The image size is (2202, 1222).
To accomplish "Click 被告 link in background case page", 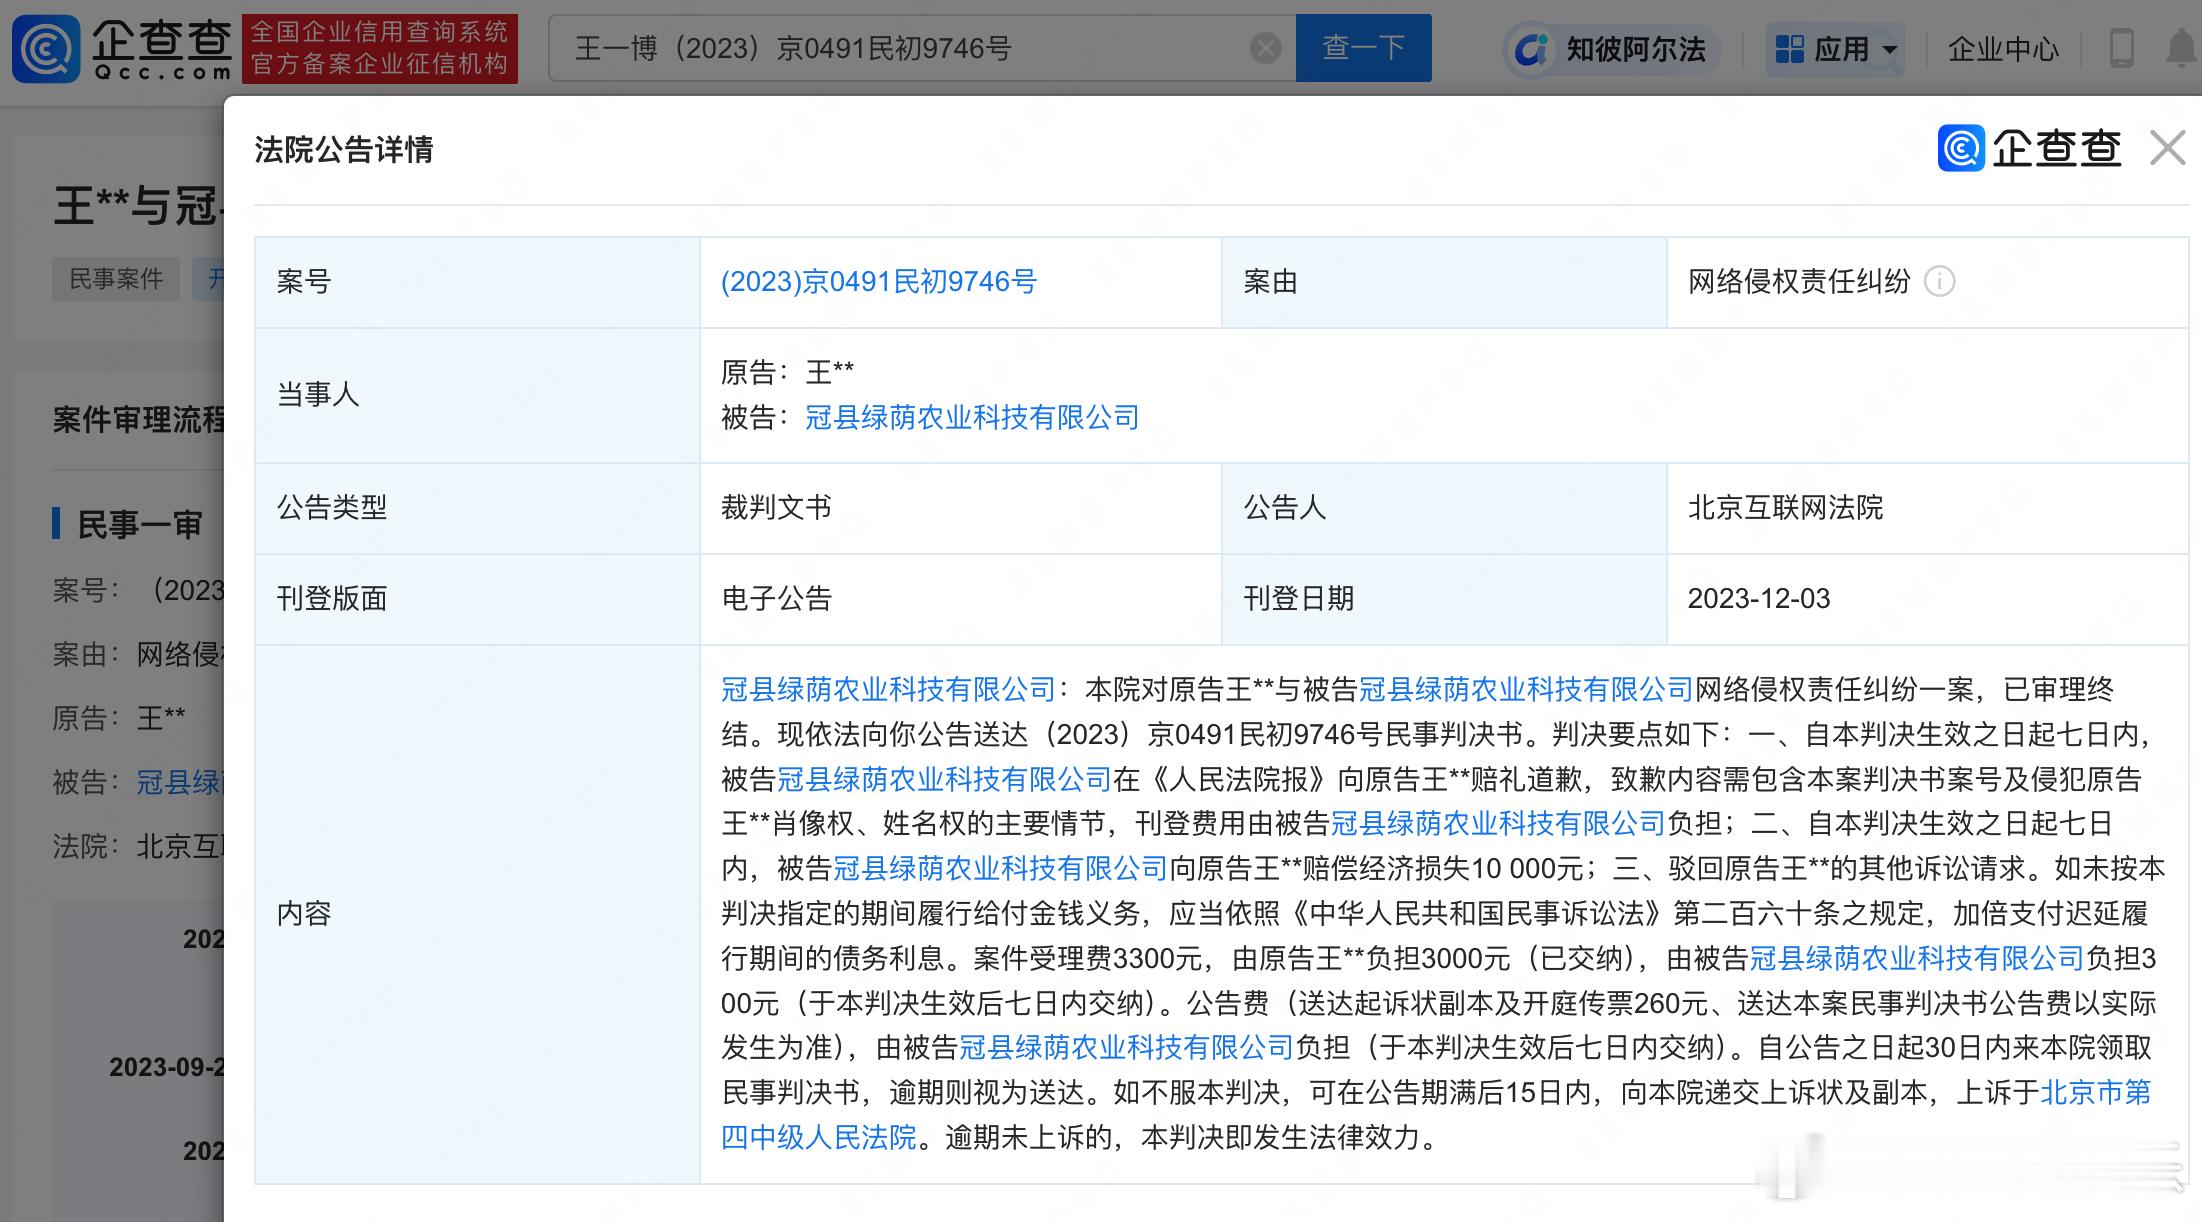I will coord(179,782).
